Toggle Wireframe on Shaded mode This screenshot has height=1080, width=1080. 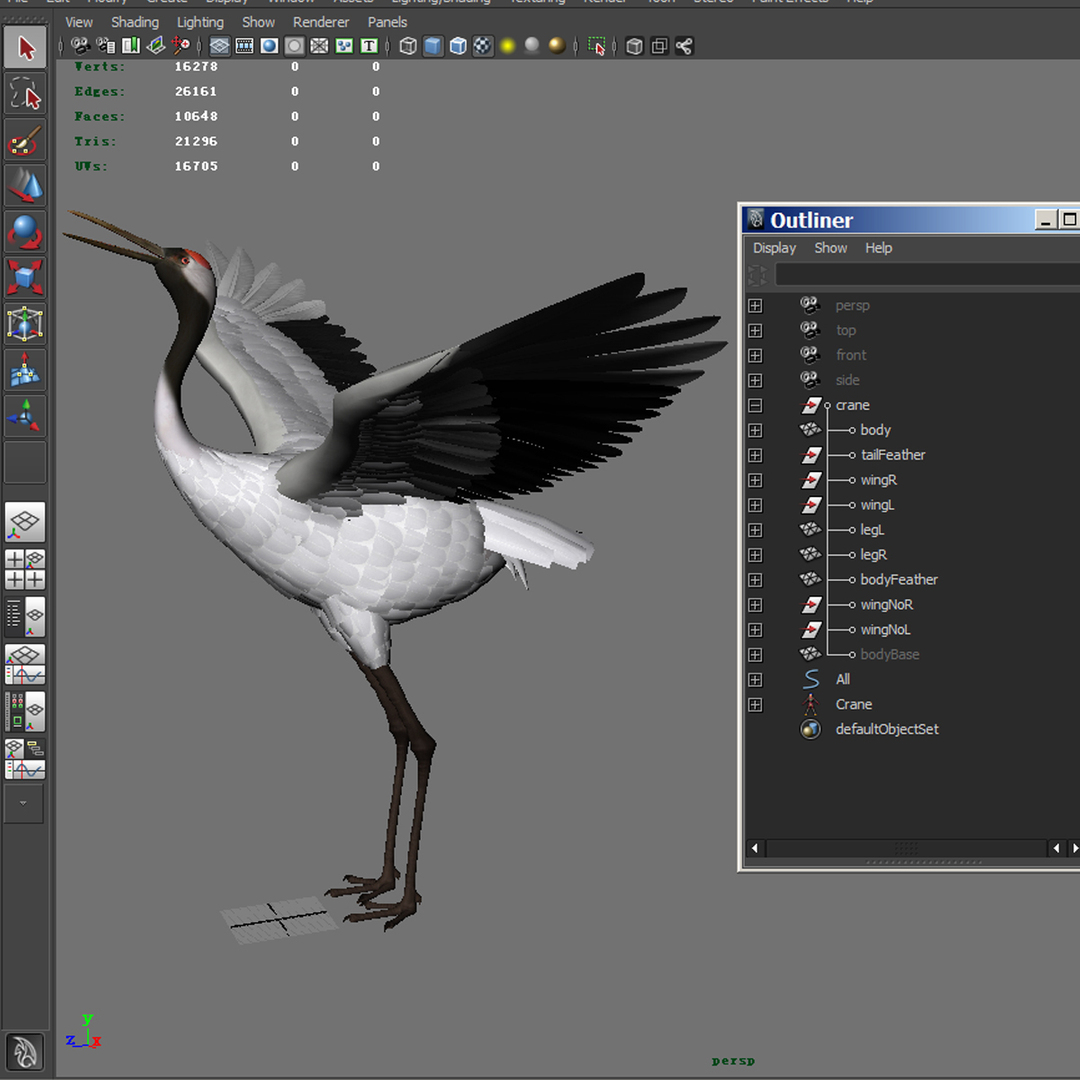458,46
